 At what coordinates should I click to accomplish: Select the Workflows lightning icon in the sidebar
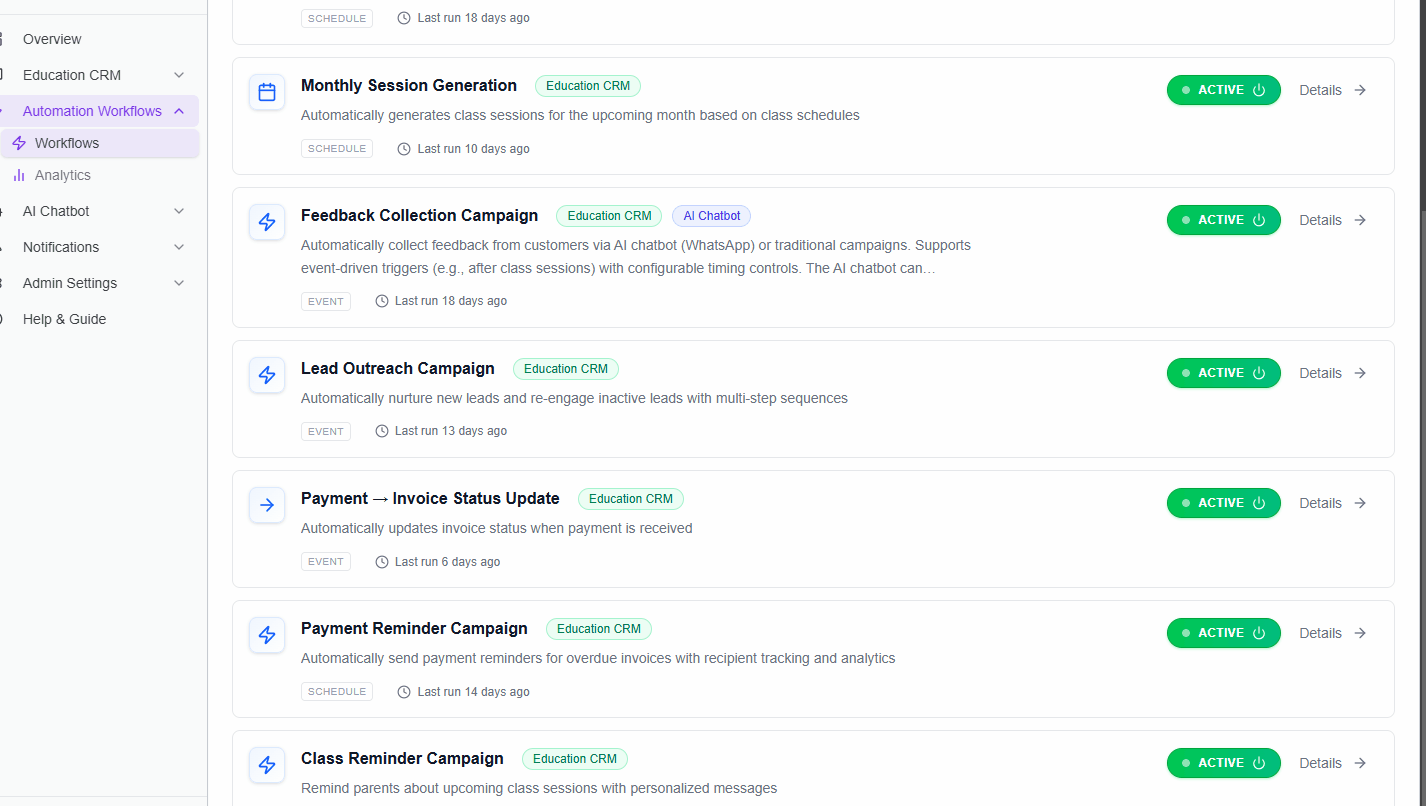point(18,143)
